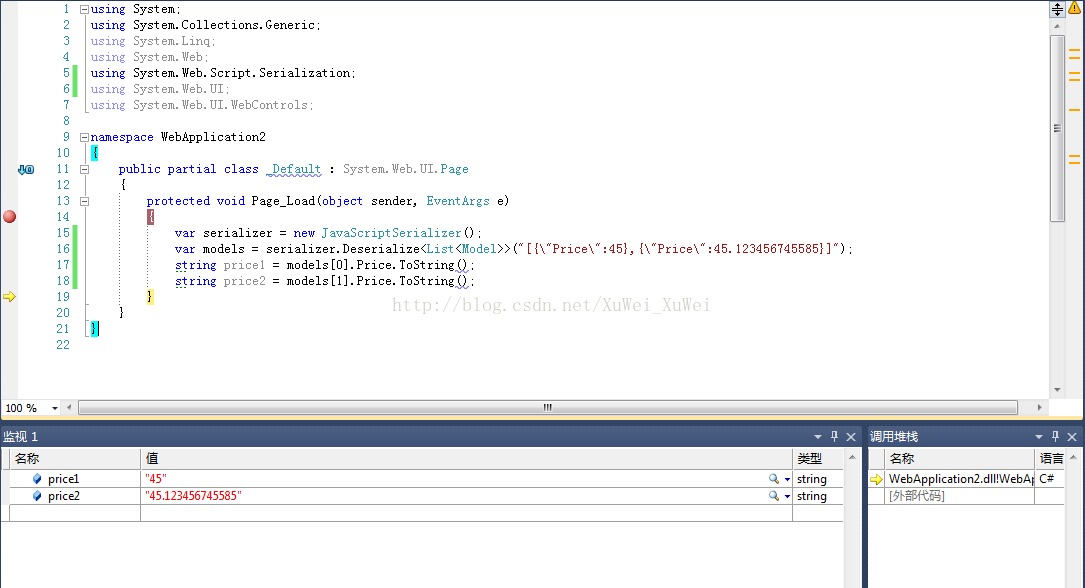Screen dimensions: 1085x588
Task: Close the call stack panel
Action: click(1072, 437)
